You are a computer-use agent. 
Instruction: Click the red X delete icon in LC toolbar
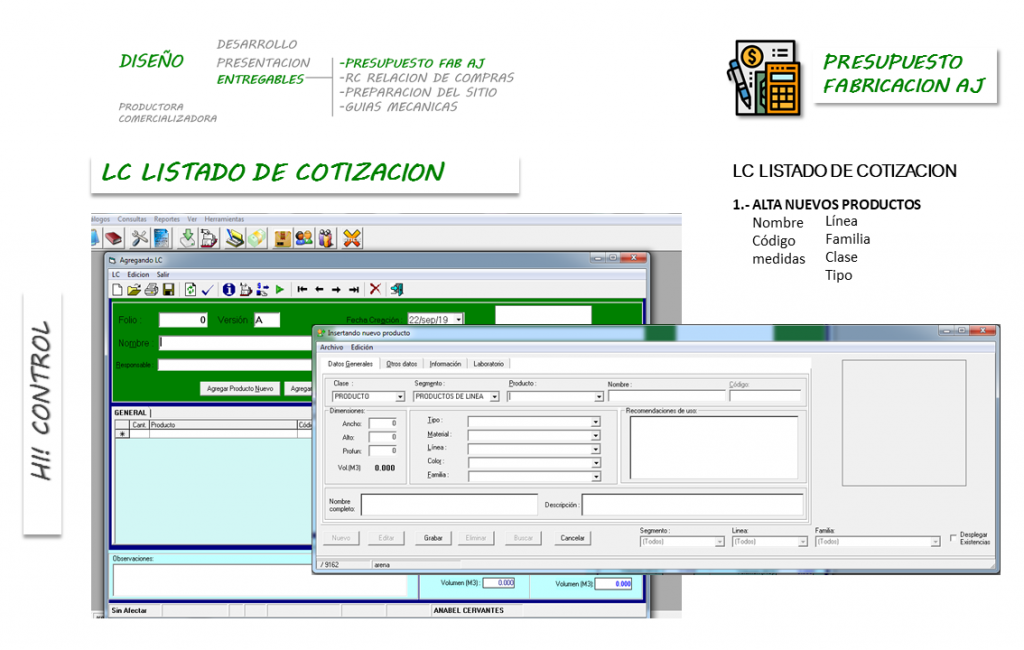(x=375, y=289)
